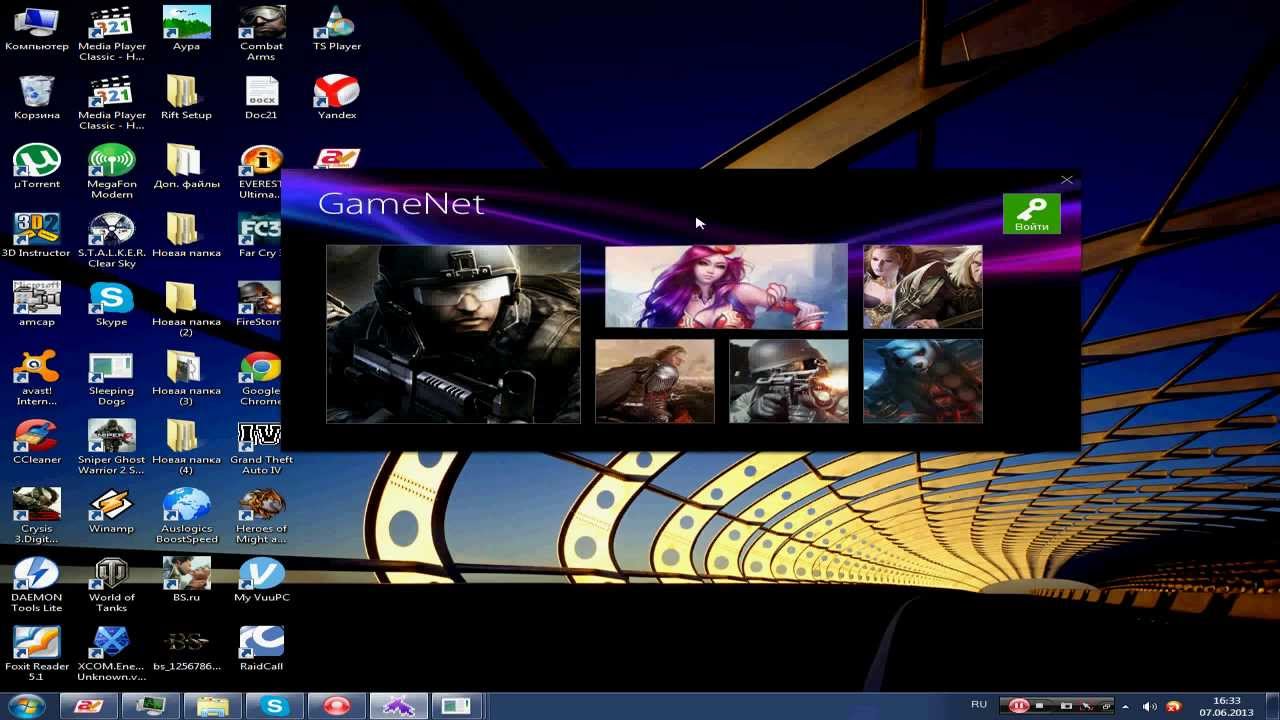This screenshot has height=720, width=1280.
Task: Open file explorer folder in taskbar
Action: point(213,706)
